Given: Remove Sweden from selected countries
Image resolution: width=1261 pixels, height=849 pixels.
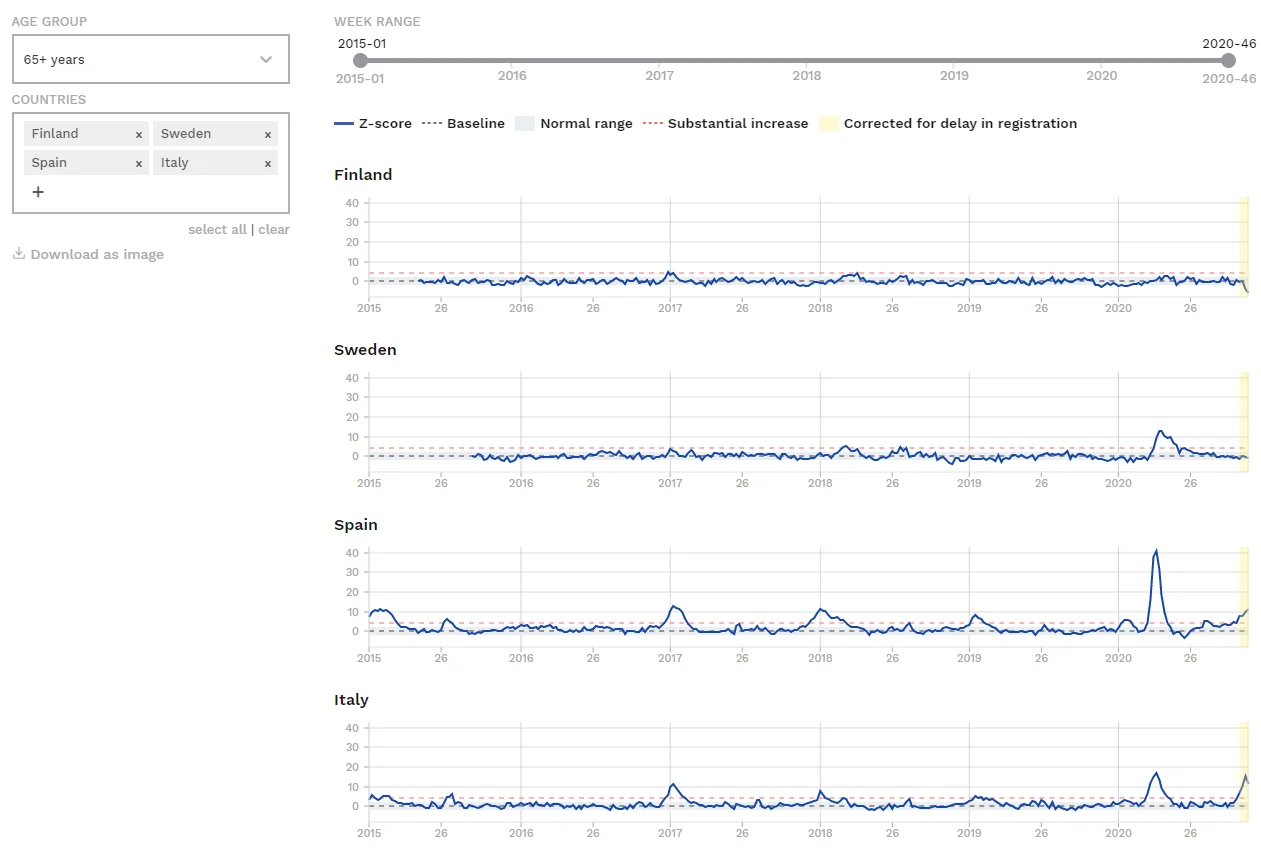Looking at the screenshot, I should point(267,134).
